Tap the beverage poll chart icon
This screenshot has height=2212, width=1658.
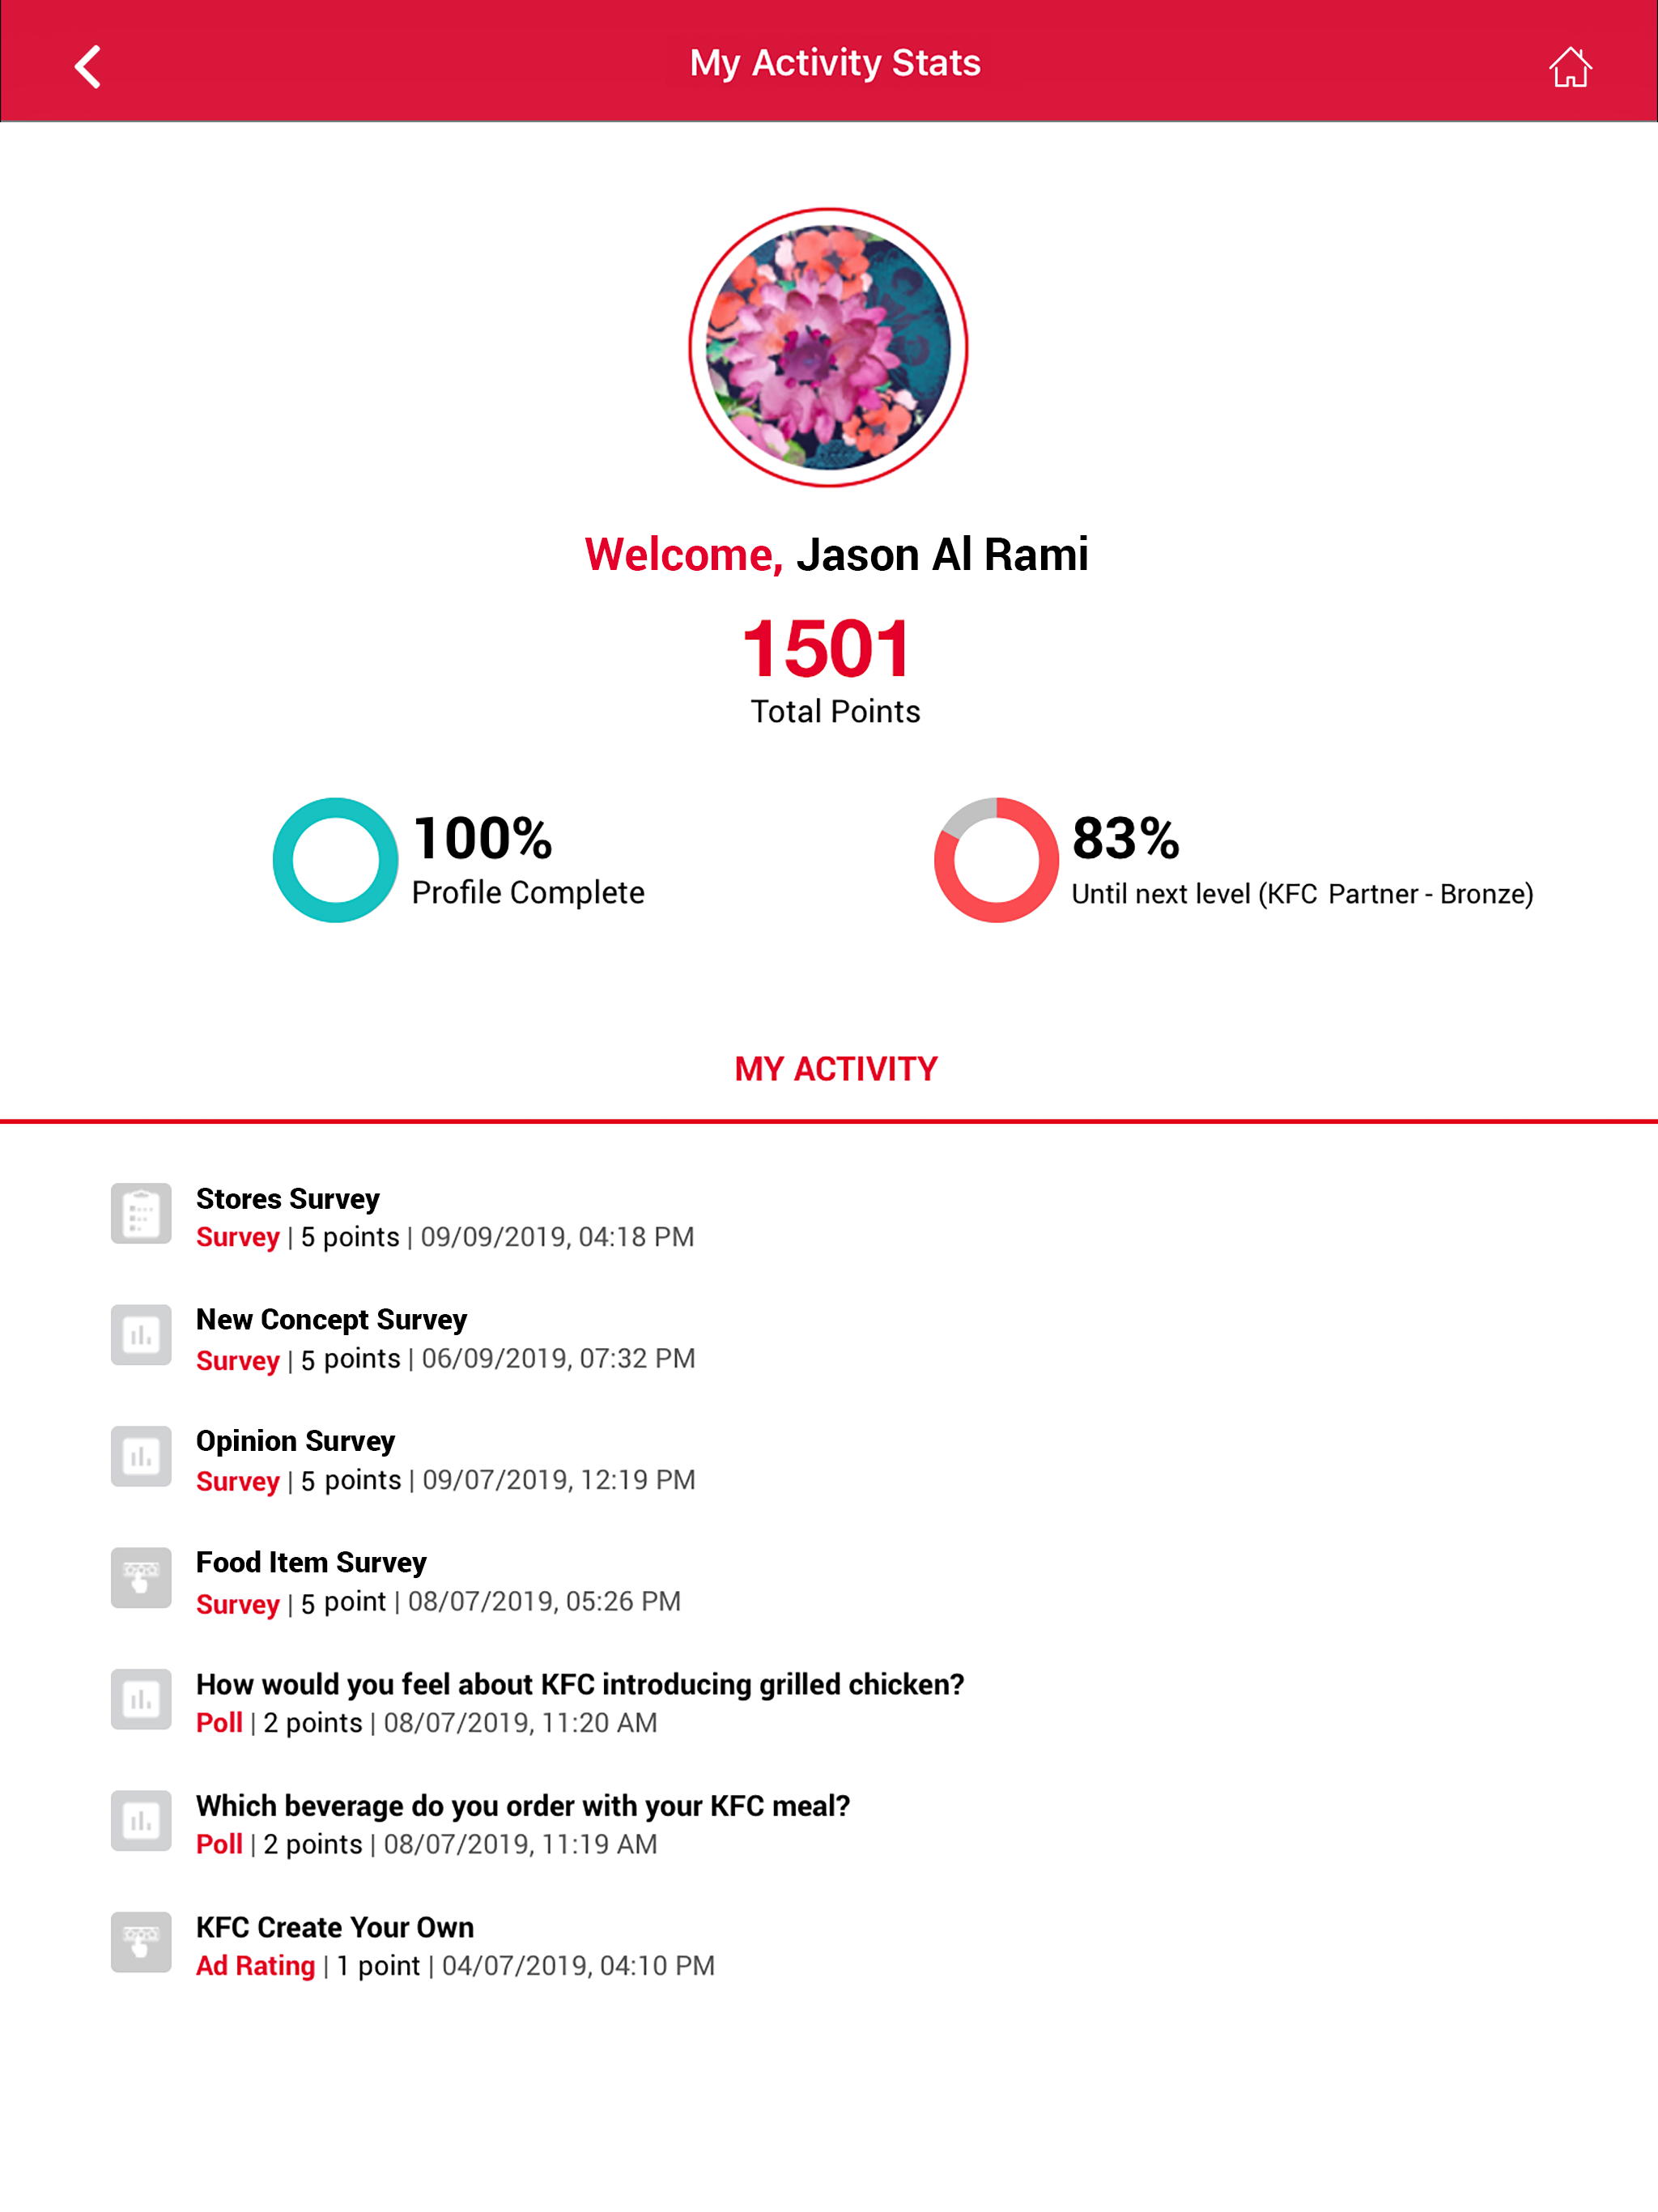pyautogui.click(x=141, y=1821)
